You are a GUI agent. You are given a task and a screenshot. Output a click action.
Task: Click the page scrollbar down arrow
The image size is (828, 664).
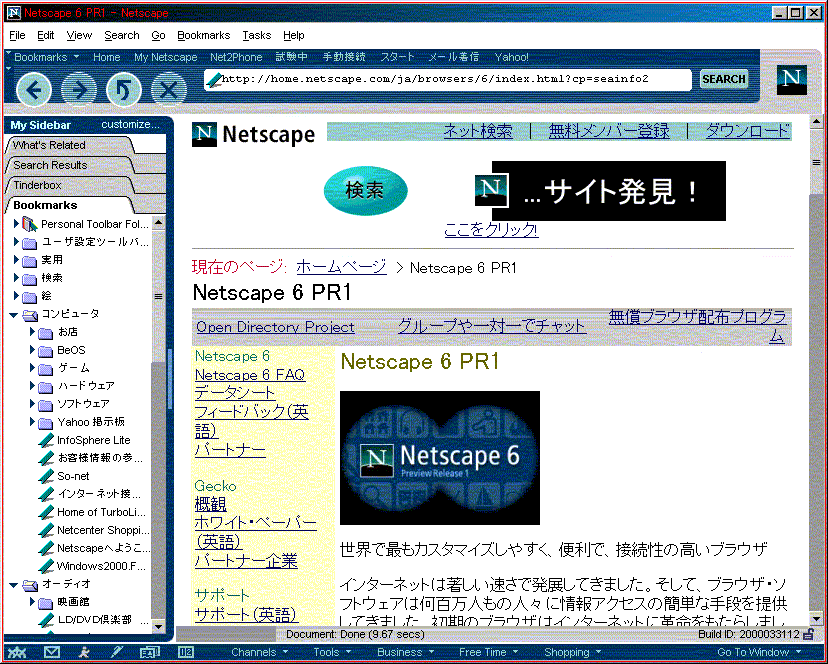tap(815, 619)
